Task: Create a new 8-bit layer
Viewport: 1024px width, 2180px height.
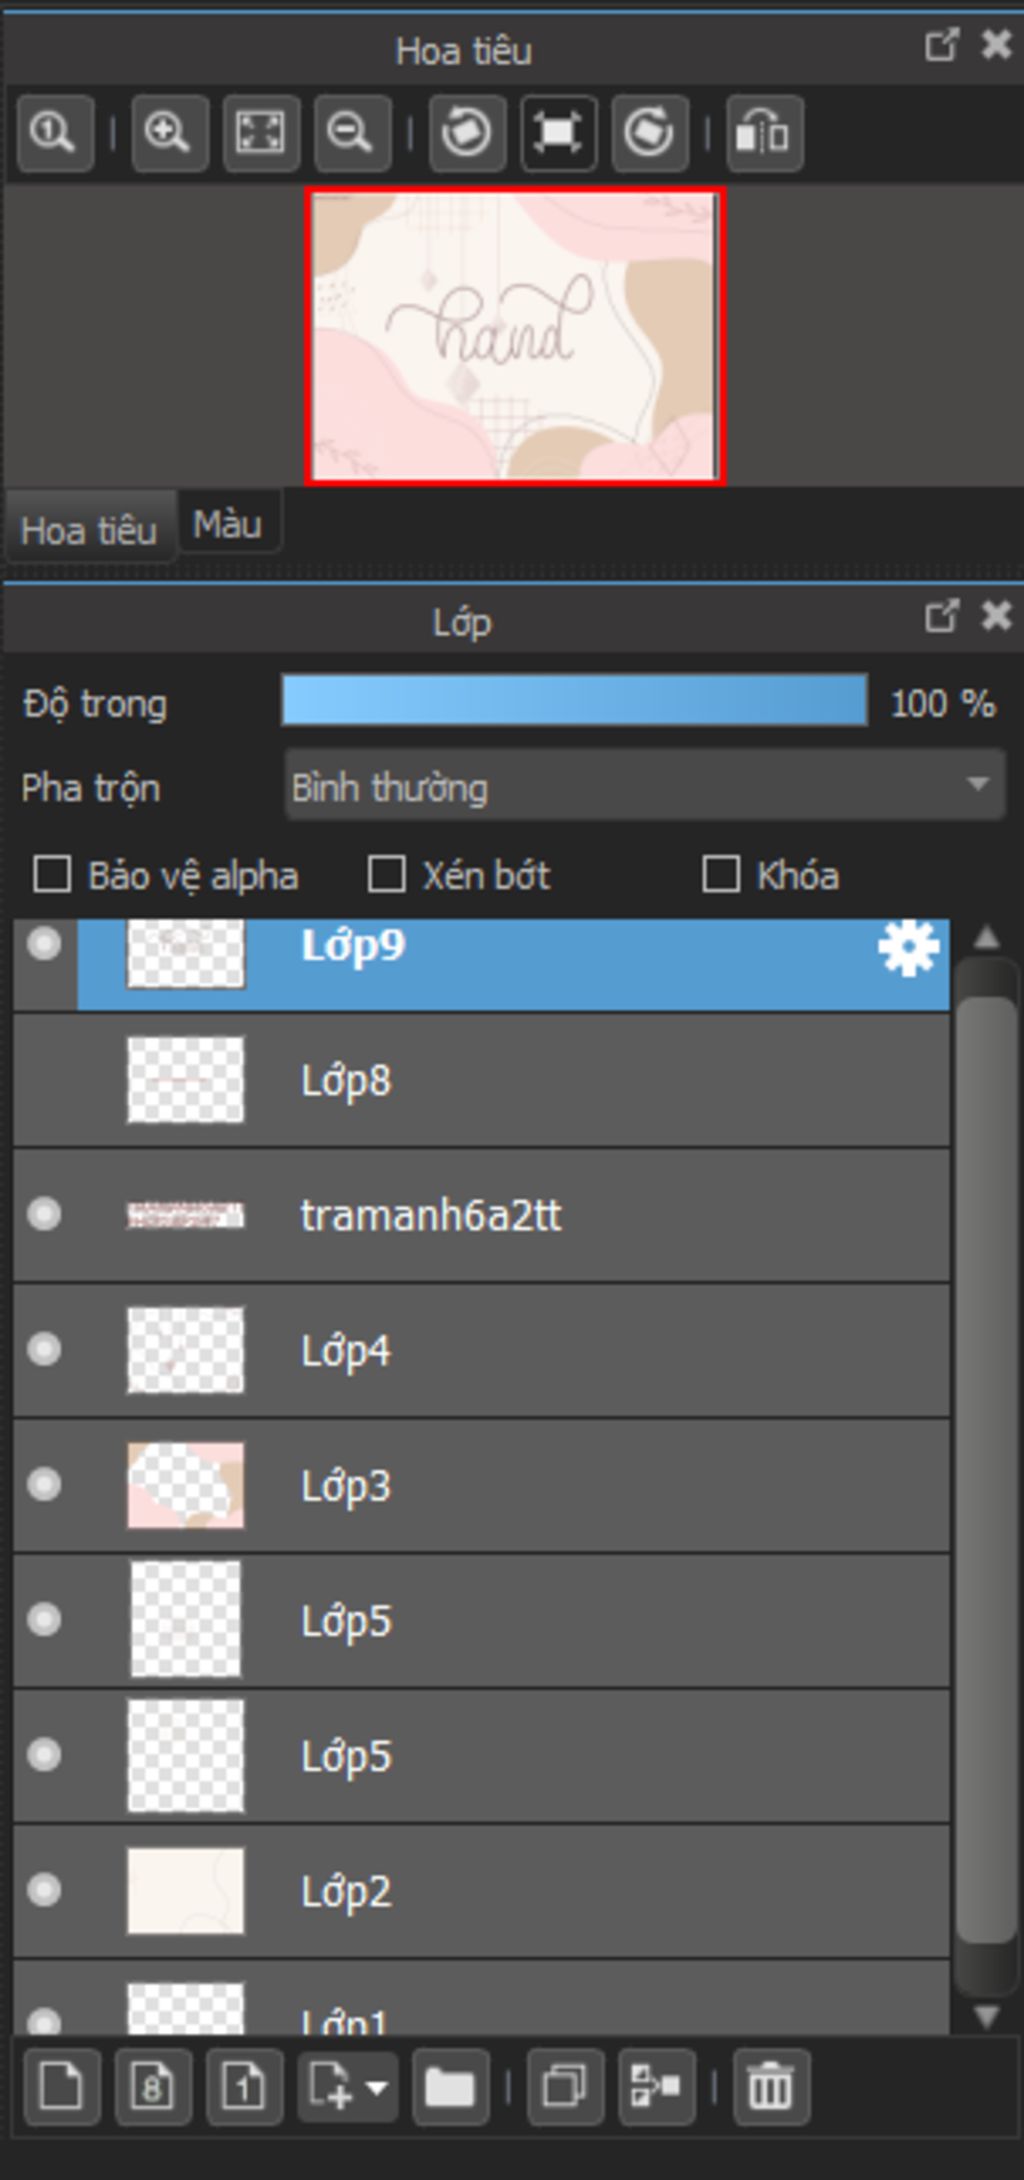Action: [x=153, y=2087]
